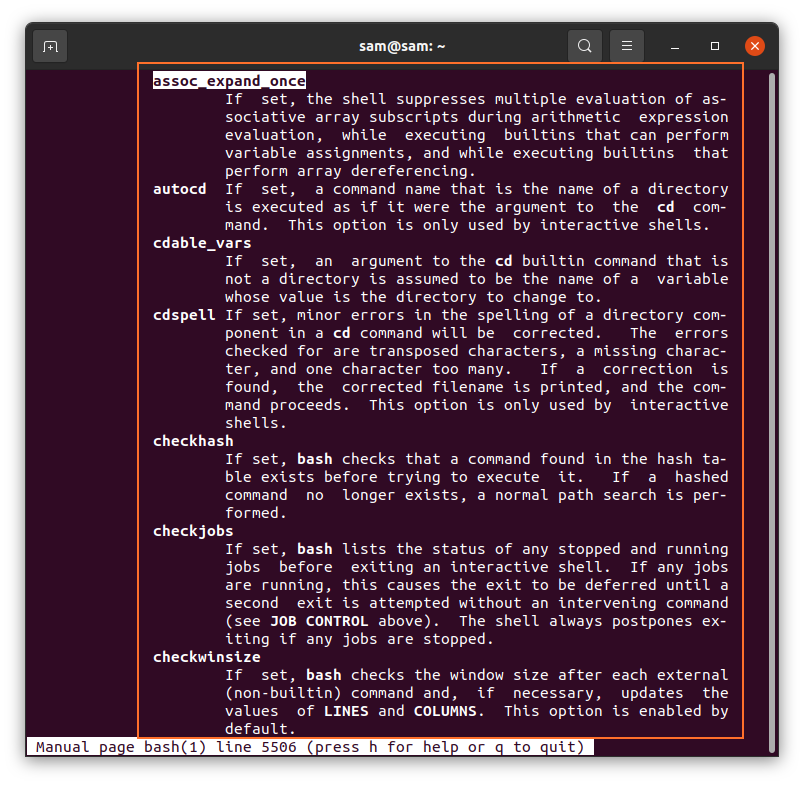Click the word 'default.' on the last line
The width and height of the screenshot is (804, 785).
pyautogui.click(x=256, y=729)
